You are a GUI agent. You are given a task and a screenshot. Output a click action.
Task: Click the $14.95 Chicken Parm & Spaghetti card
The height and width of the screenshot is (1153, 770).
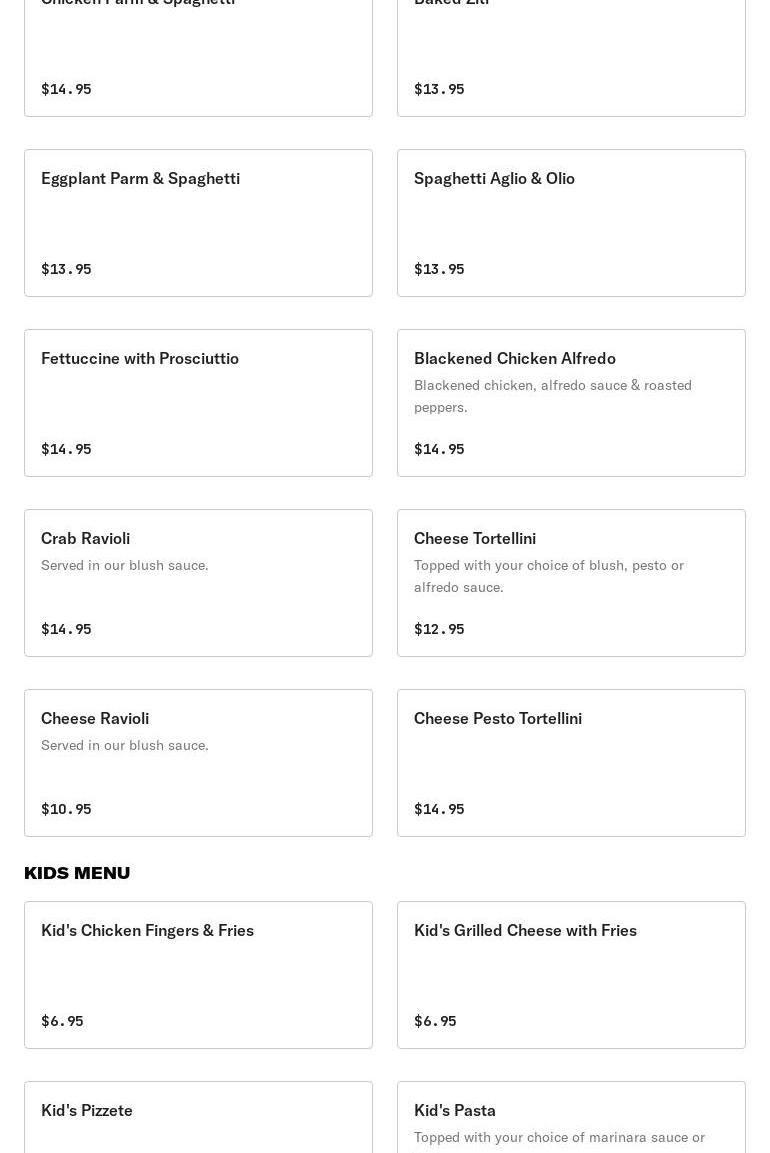tap(198, 58)
